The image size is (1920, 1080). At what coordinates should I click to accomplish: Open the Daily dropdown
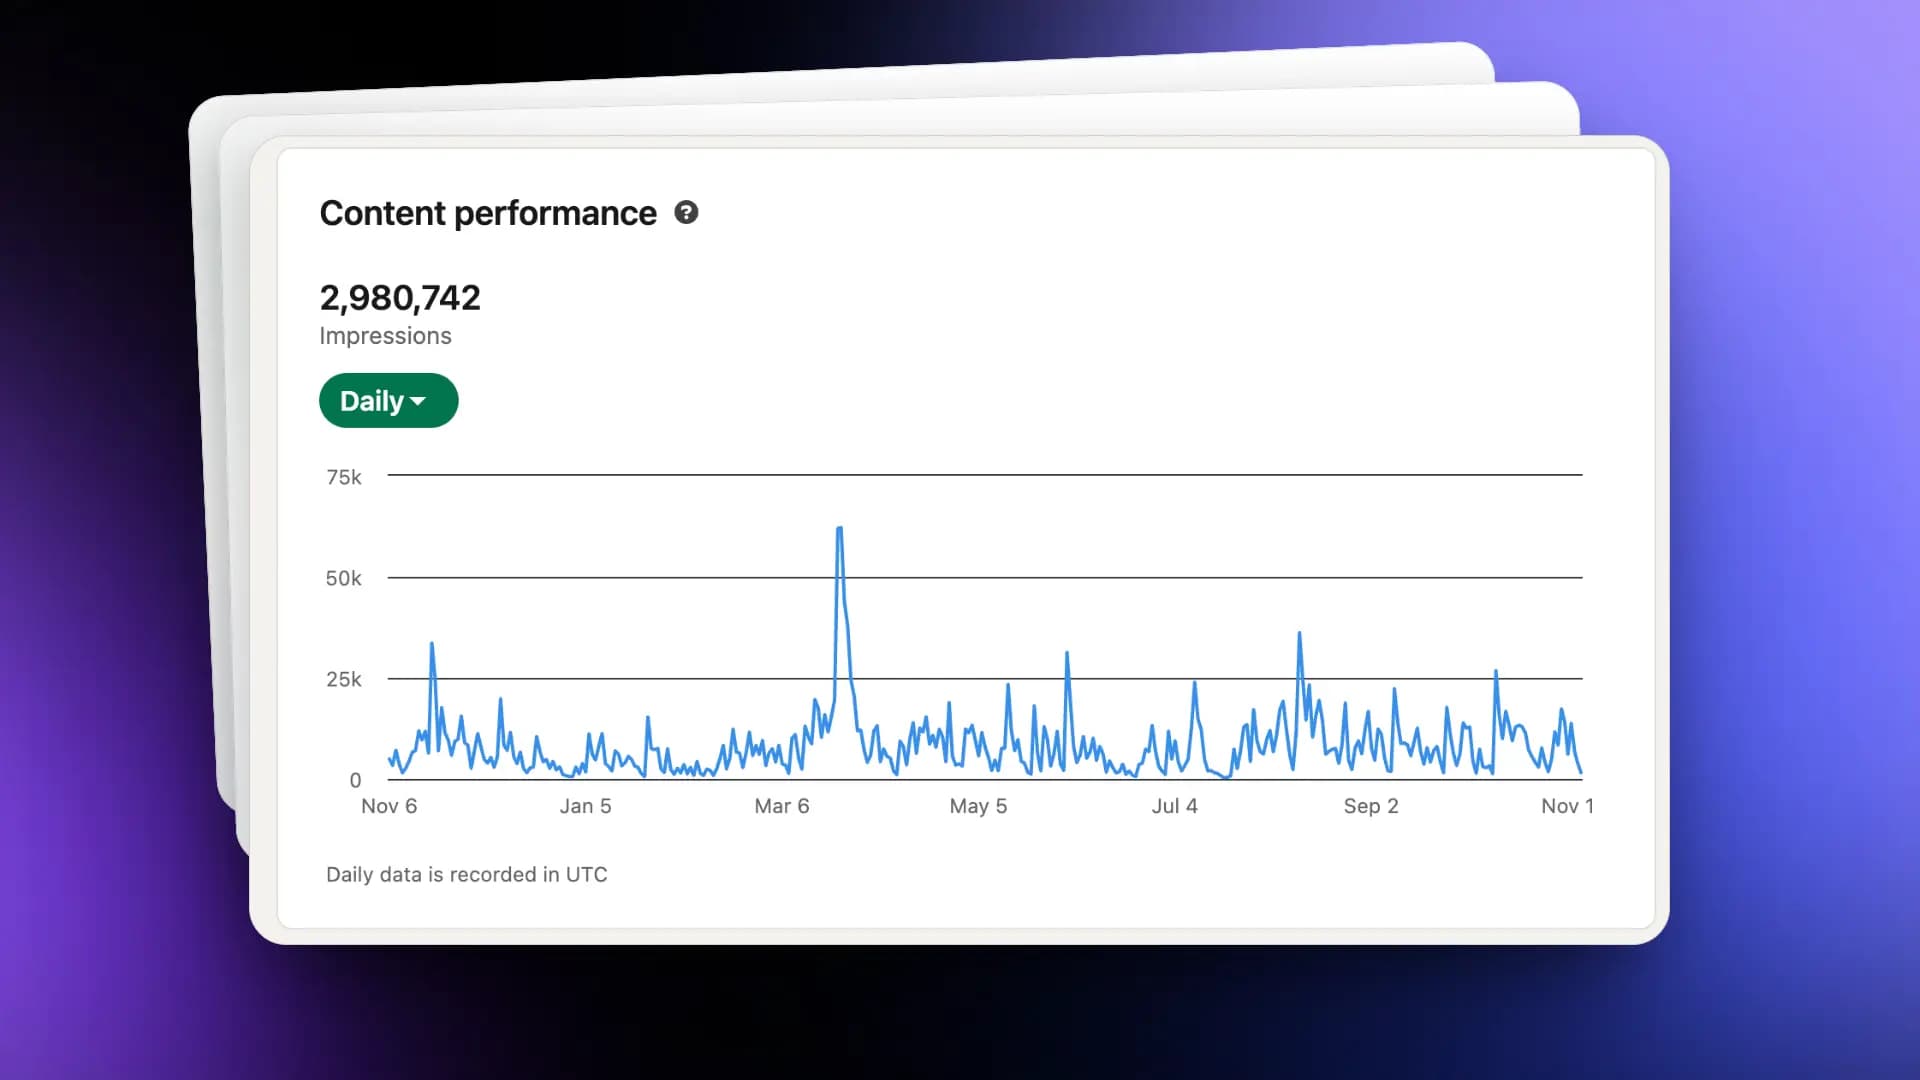[x=389, y=401]
